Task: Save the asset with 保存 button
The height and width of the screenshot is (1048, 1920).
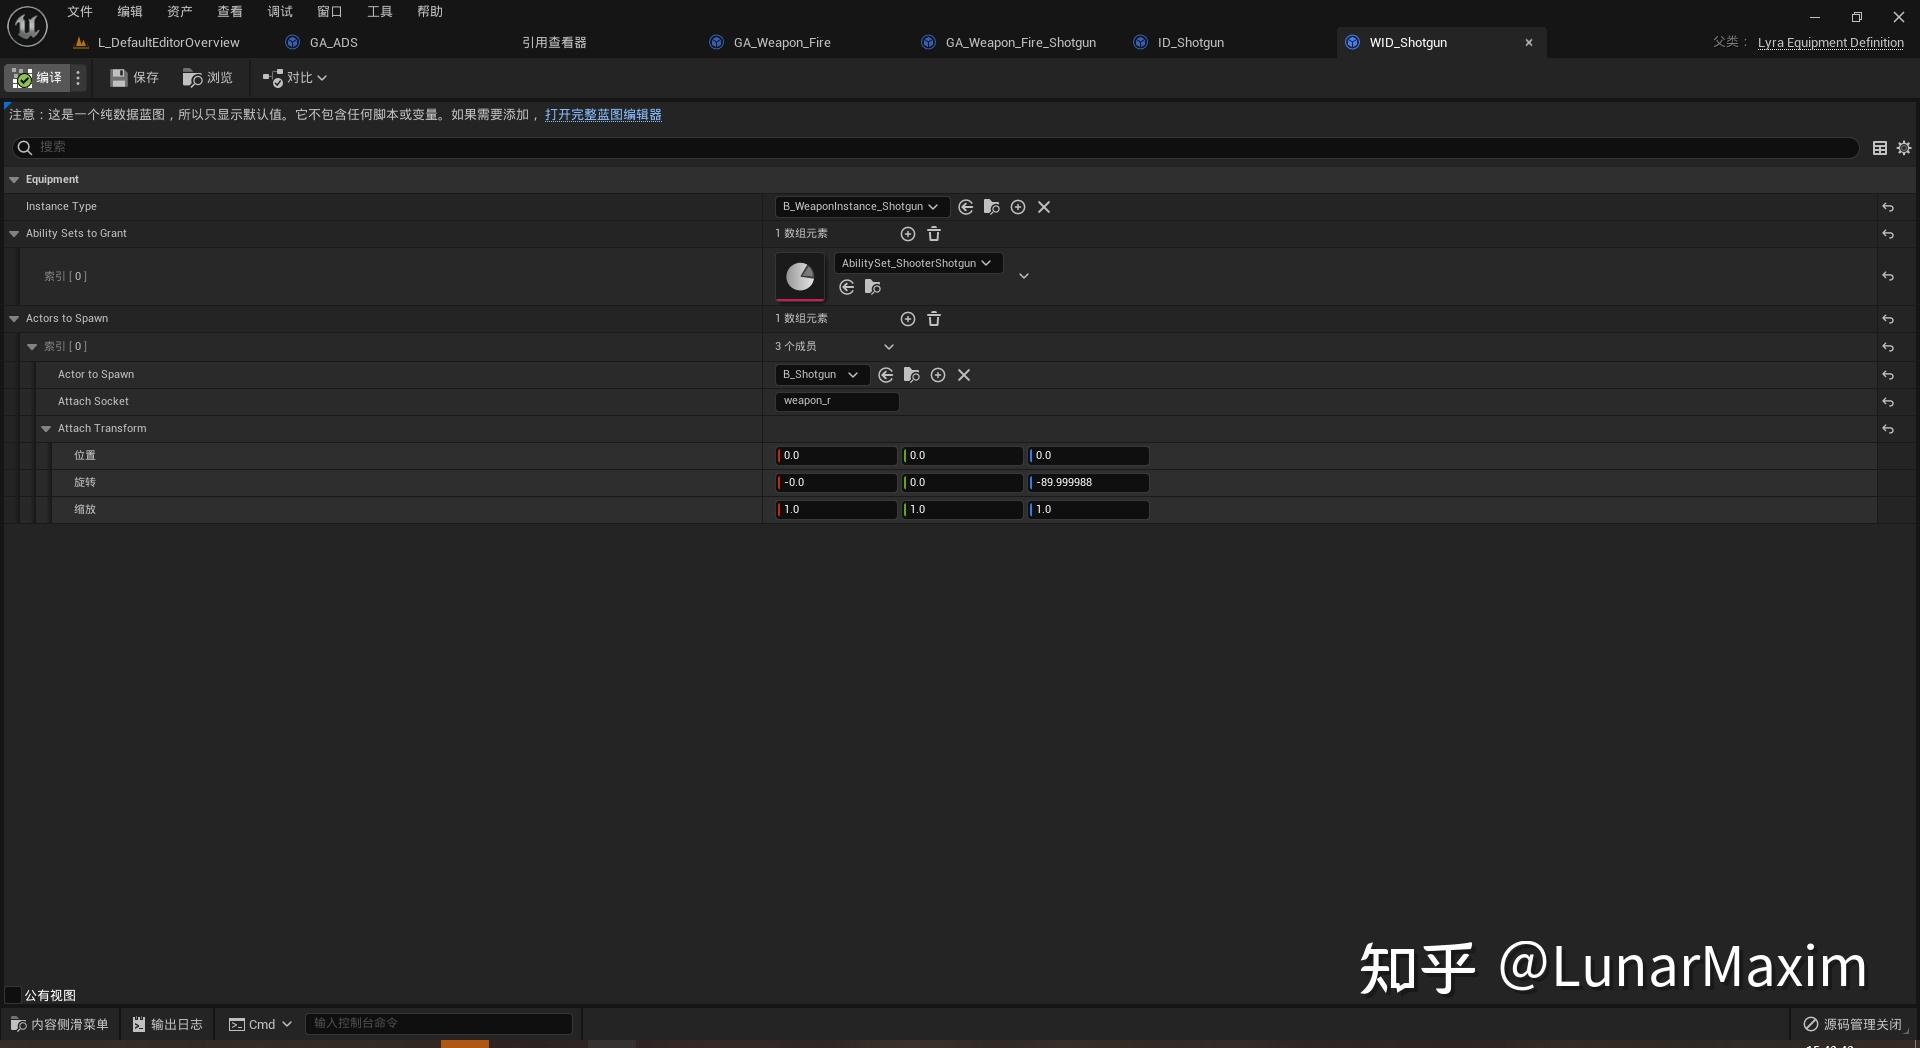Action: coord(134,78)
